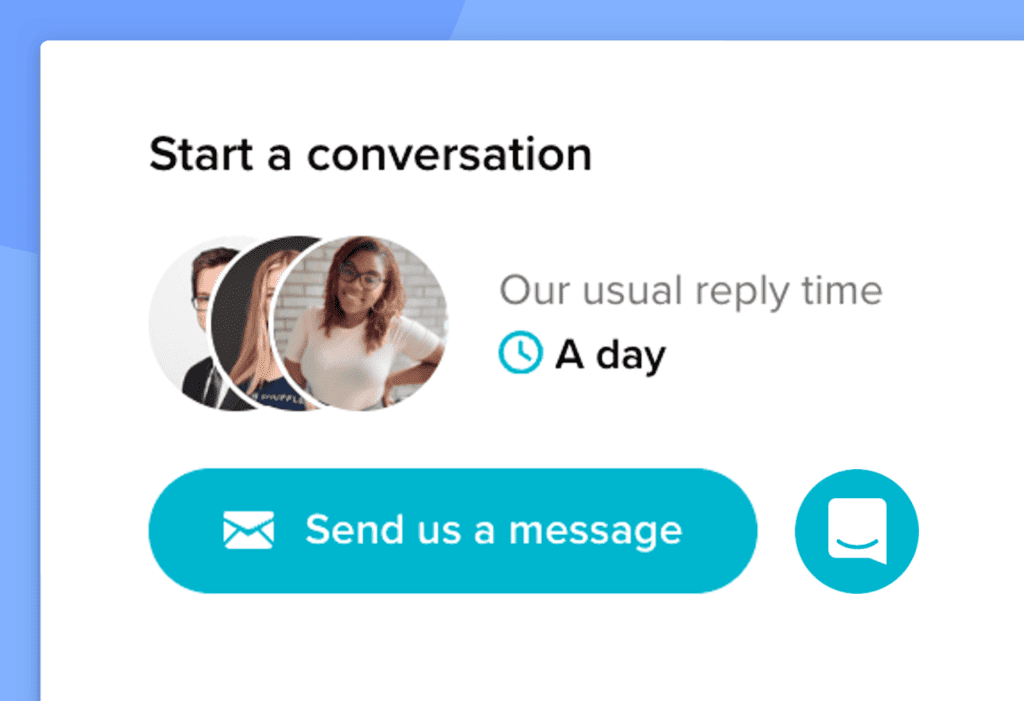Click the Our usual reply time text

(691, 290)
